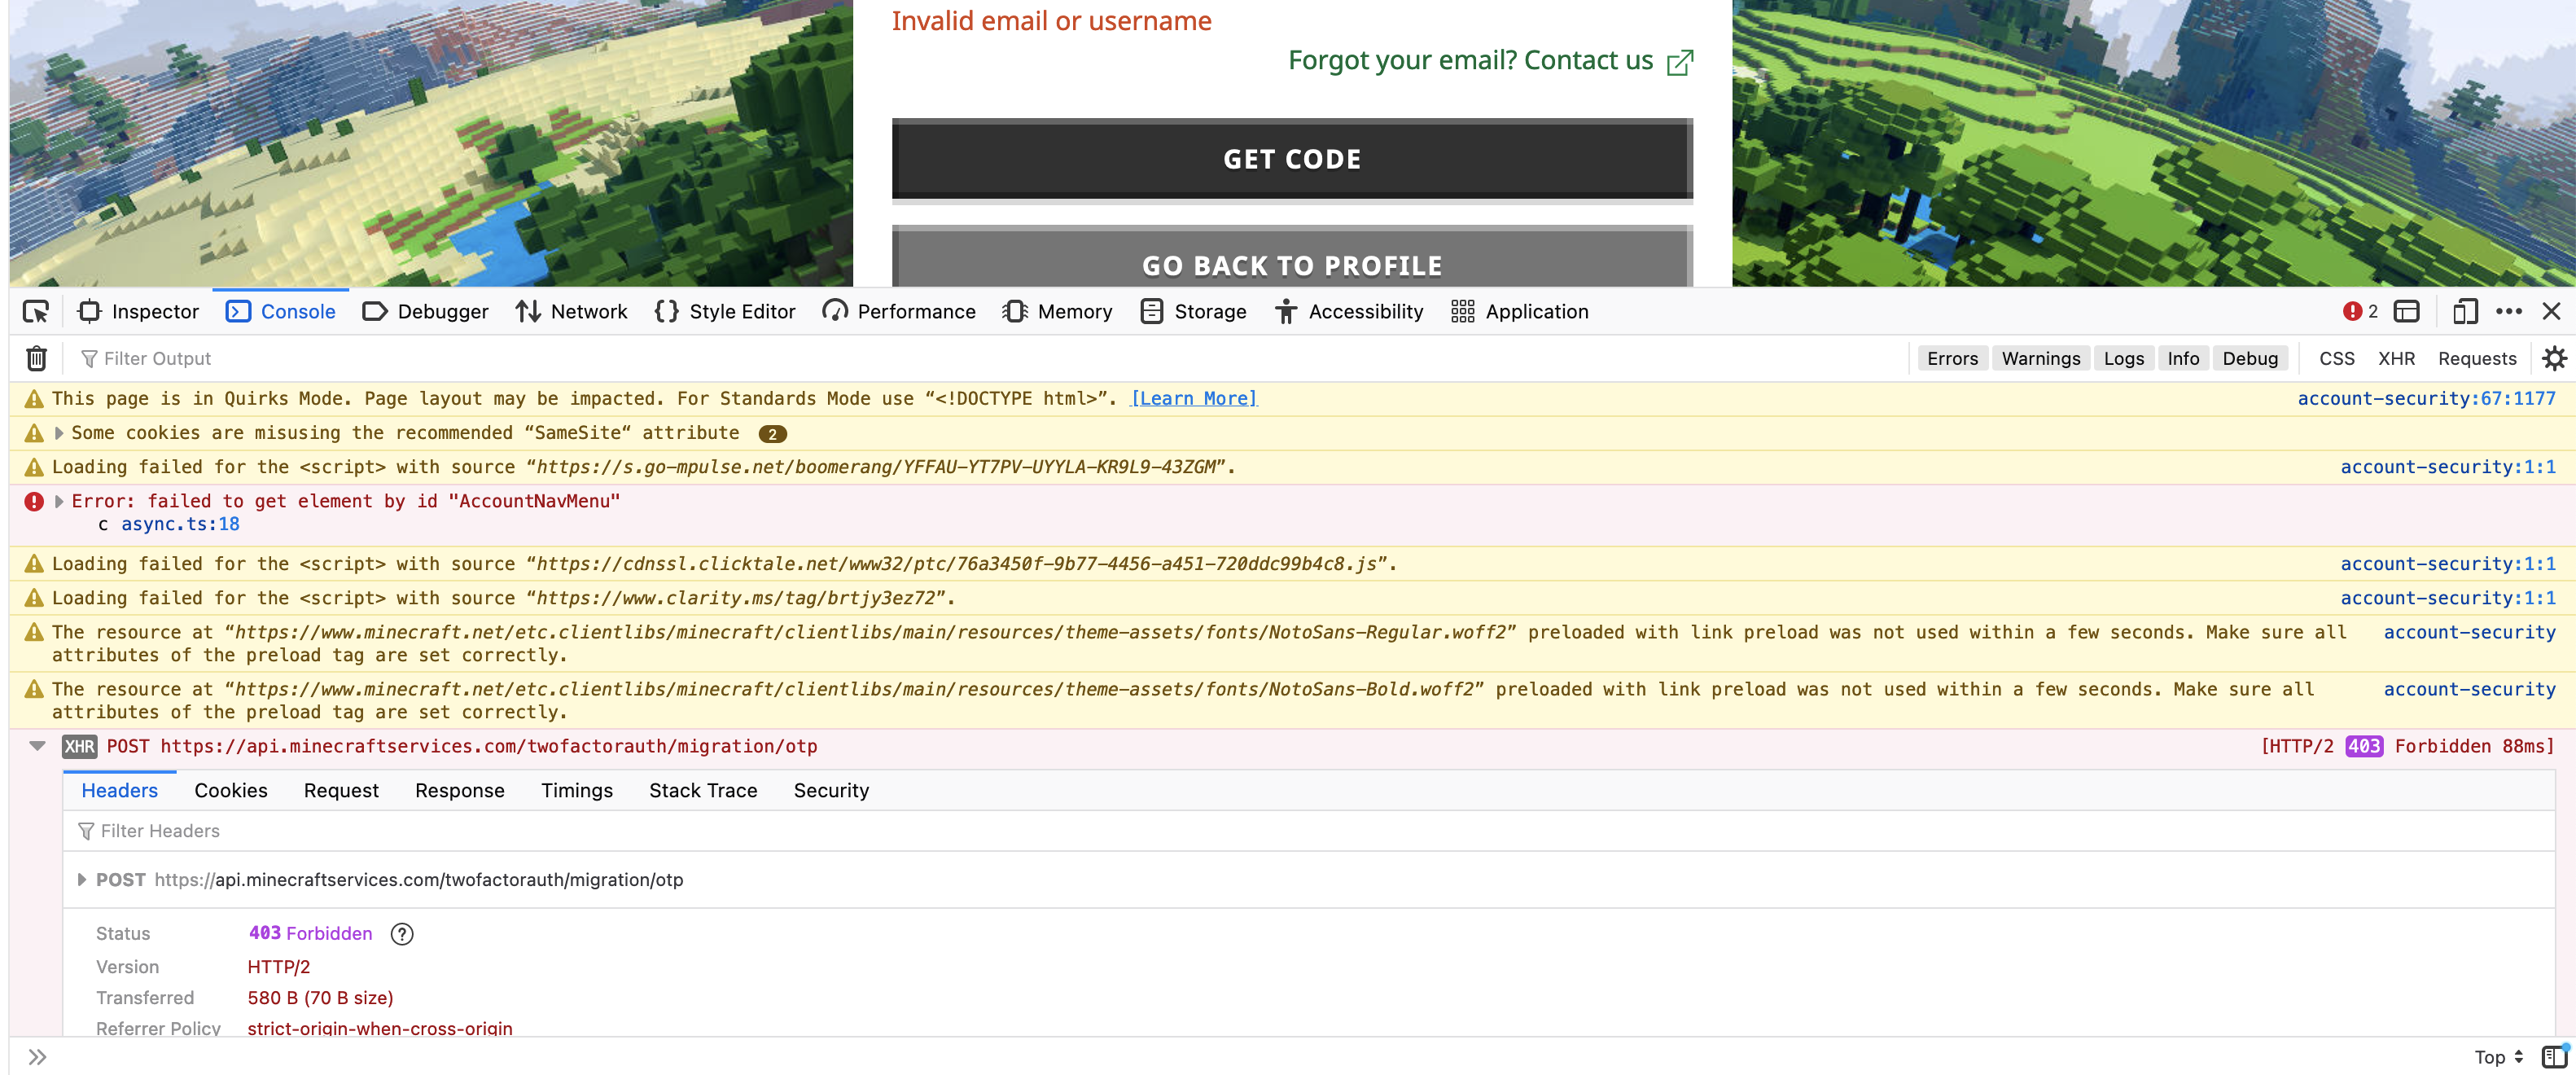Enable the XHR filter toggle
This screenshot has width=2576, height=1075.
(2395, 358)
